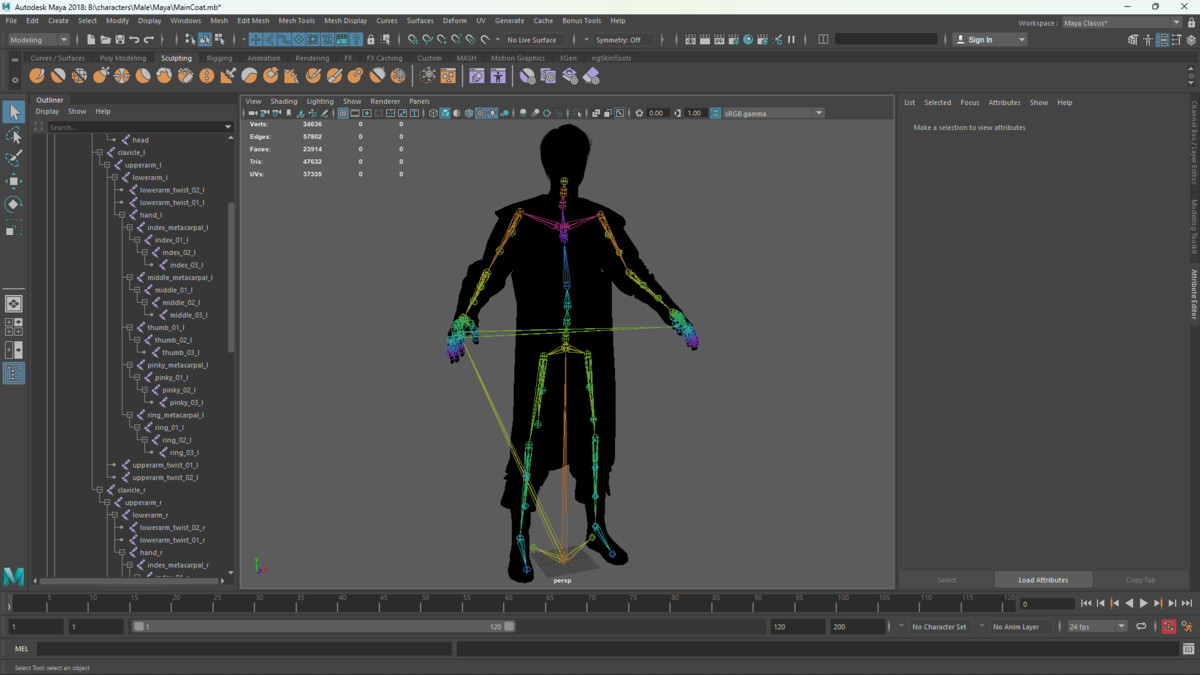Click the Load Attributes button
1200x675 pixels.
point(1043,580)
